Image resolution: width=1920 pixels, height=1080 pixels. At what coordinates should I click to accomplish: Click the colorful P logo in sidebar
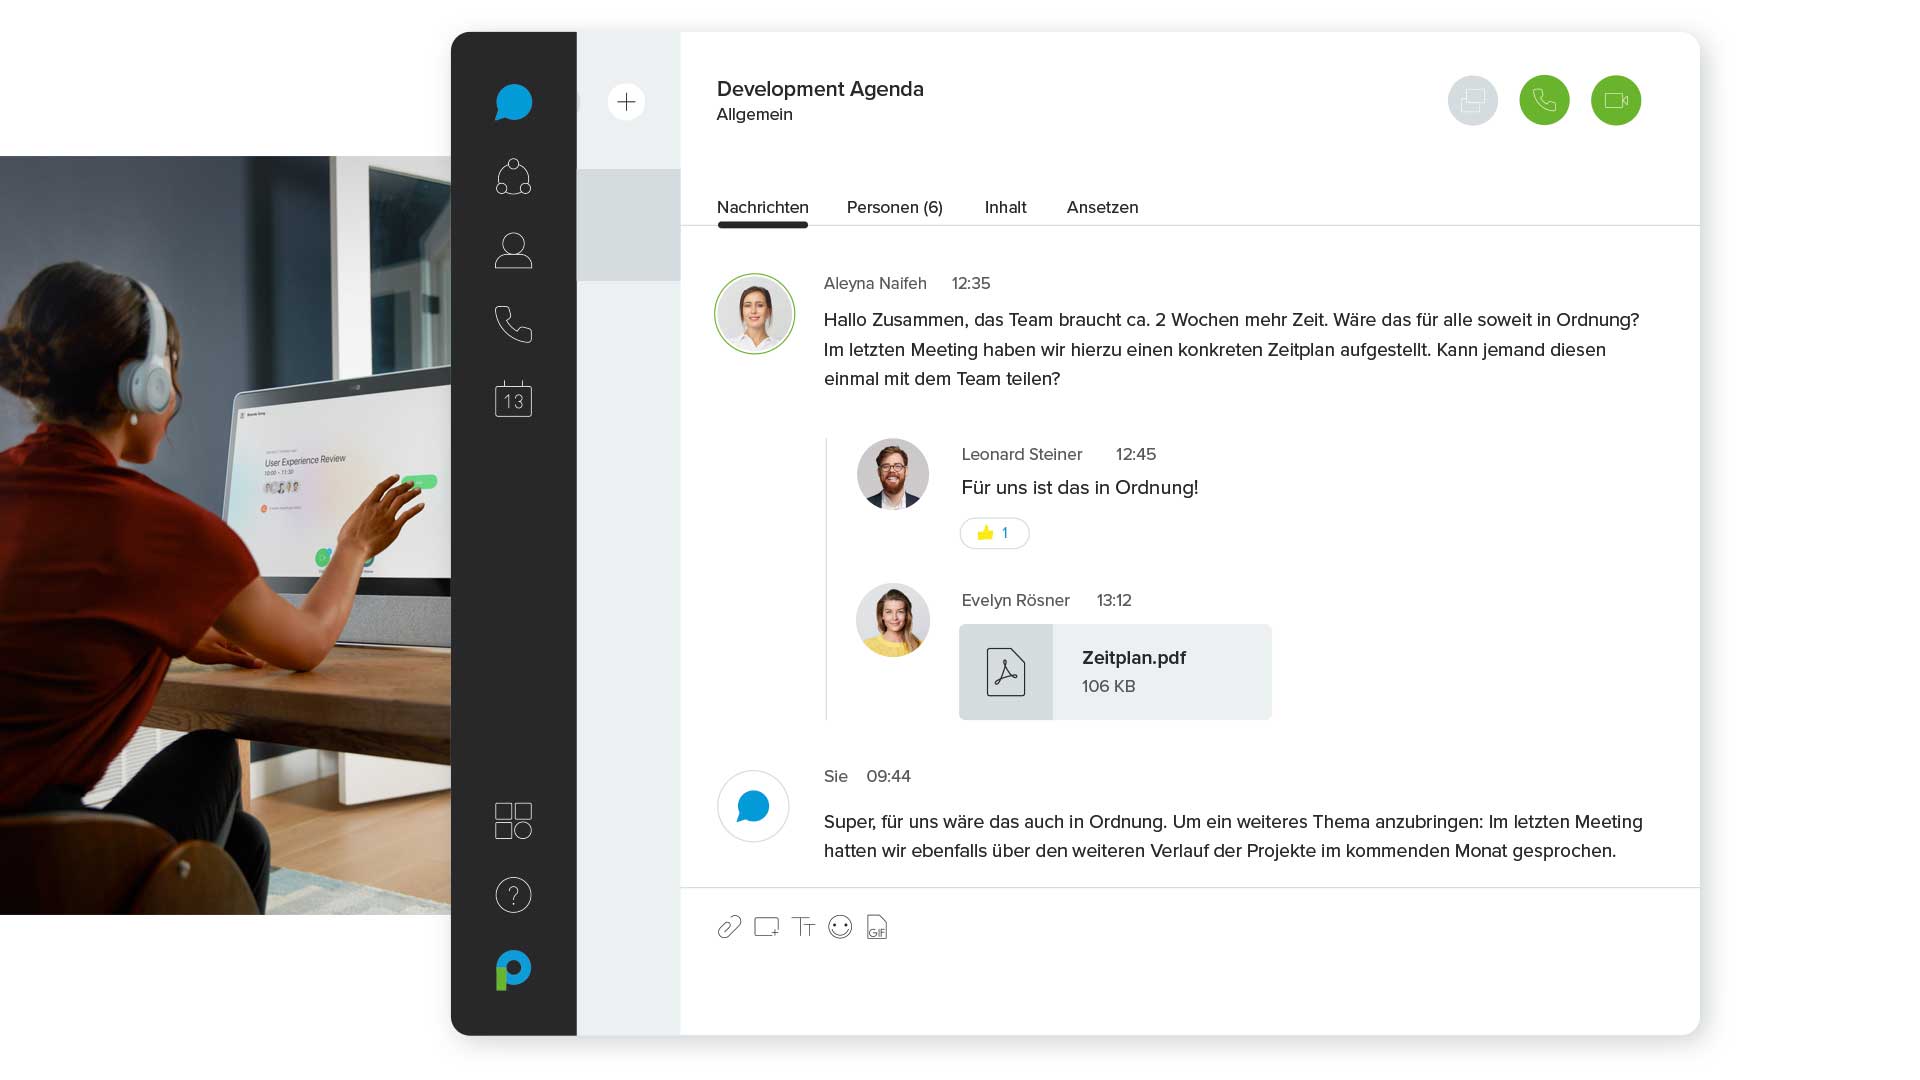click(513, 969)
